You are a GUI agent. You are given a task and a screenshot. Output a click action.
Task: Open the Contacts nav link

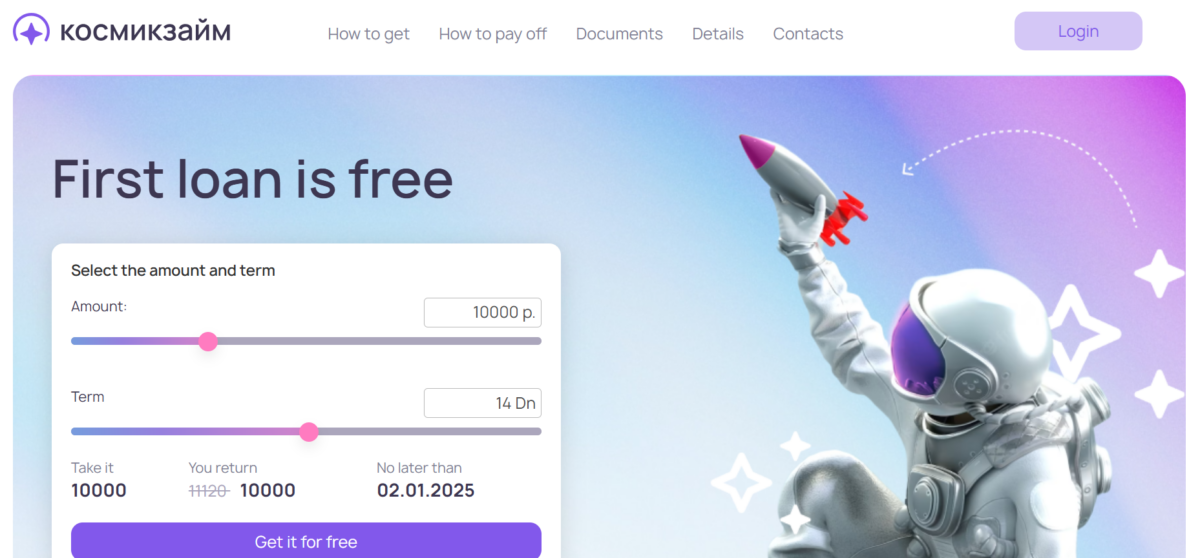[x=808, y=34]
